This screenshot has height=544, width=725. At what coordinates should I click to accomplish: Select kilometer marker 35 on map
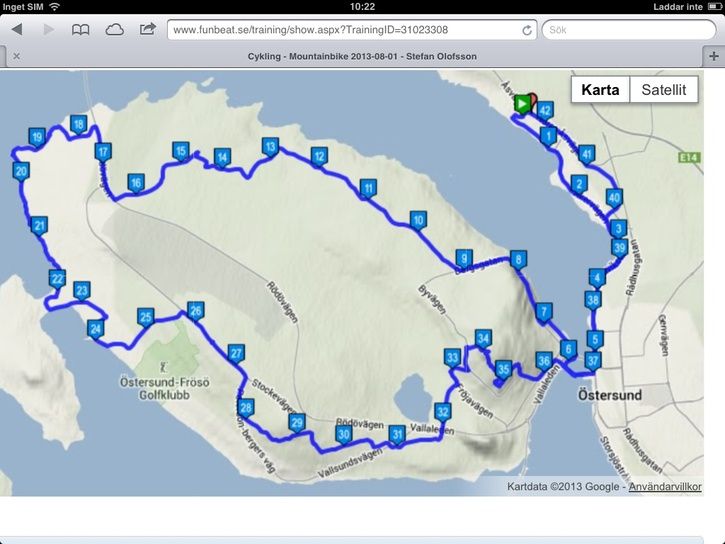(503, 371)
